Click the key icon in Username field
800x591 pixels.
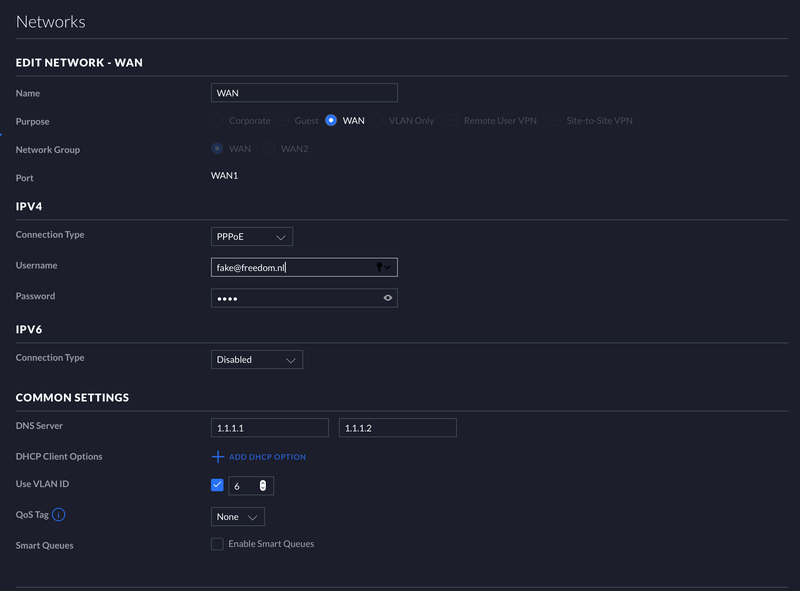click(380, 266)
